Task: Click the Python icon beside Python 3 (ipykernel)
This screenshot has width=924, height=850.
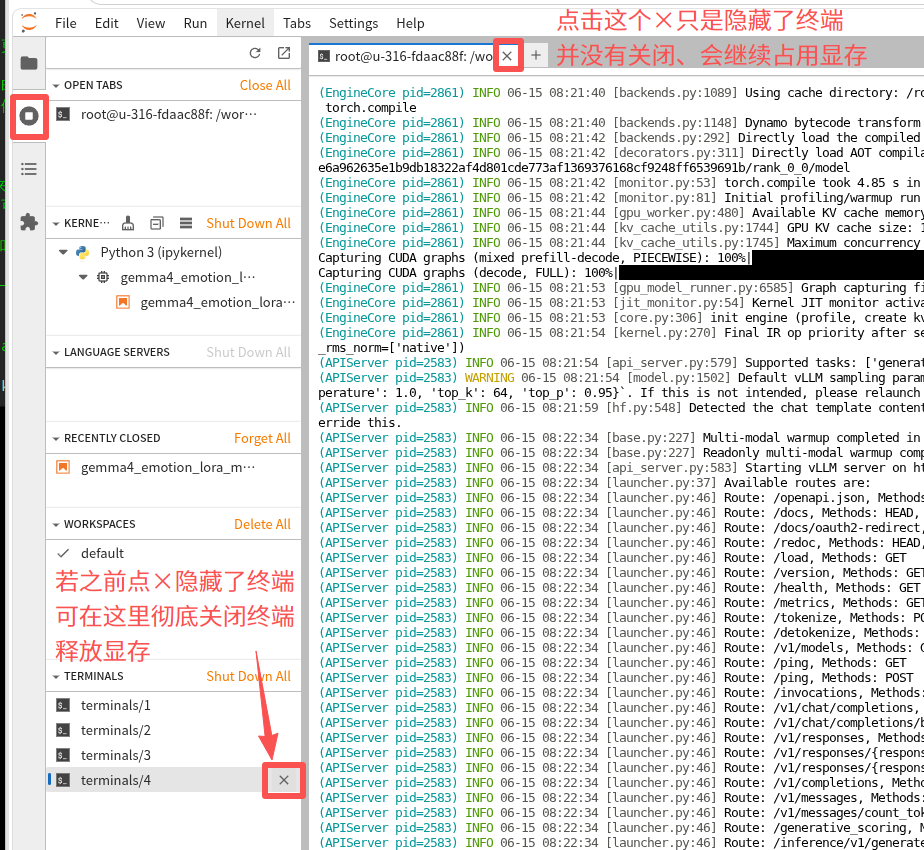Action: 82,252
